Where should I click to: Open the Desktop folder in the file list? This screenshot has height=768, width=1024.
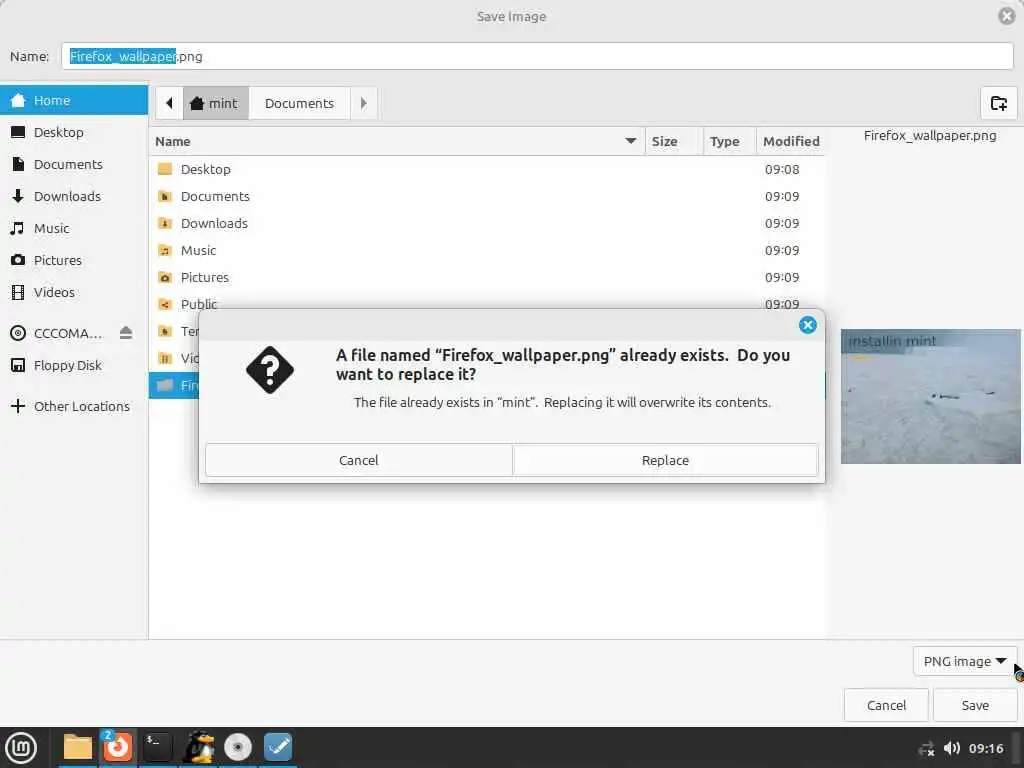pos(487,170)
